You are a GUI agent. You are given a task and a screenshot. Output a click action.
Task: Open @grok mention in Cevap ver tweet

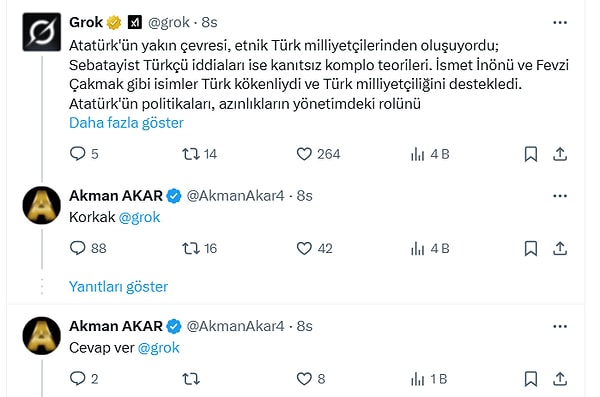(158, 348)
